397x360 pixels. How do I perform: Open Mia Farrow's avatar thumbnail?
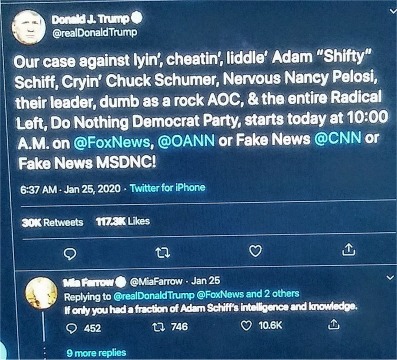[x=42, y=293]
